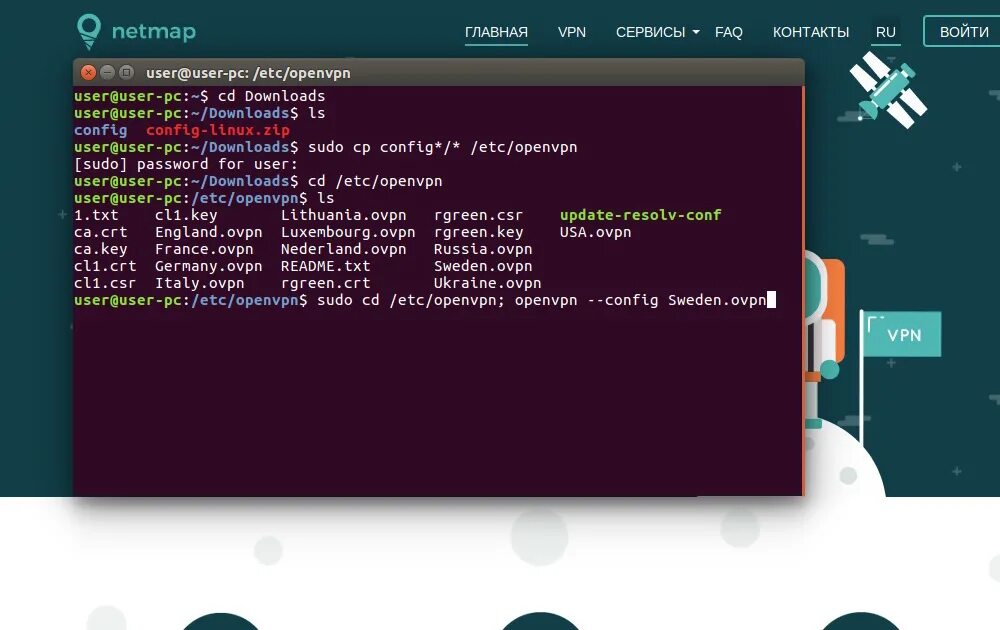Click Italy.ovpn in the listing
Screen dimensions: 1000x630
200,283
